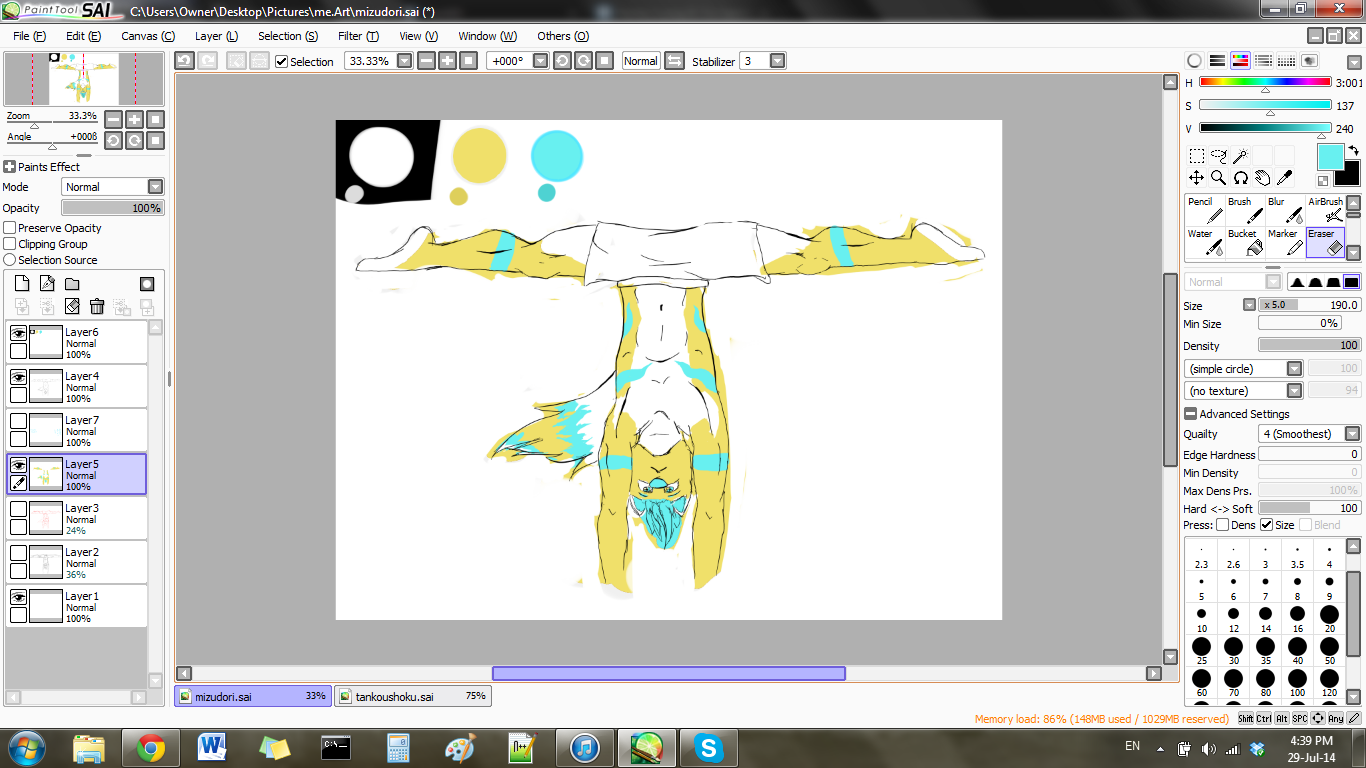Show the scratchpad panel
This screenshot has width=1366, height=768.
click(x=1310, y=61)
